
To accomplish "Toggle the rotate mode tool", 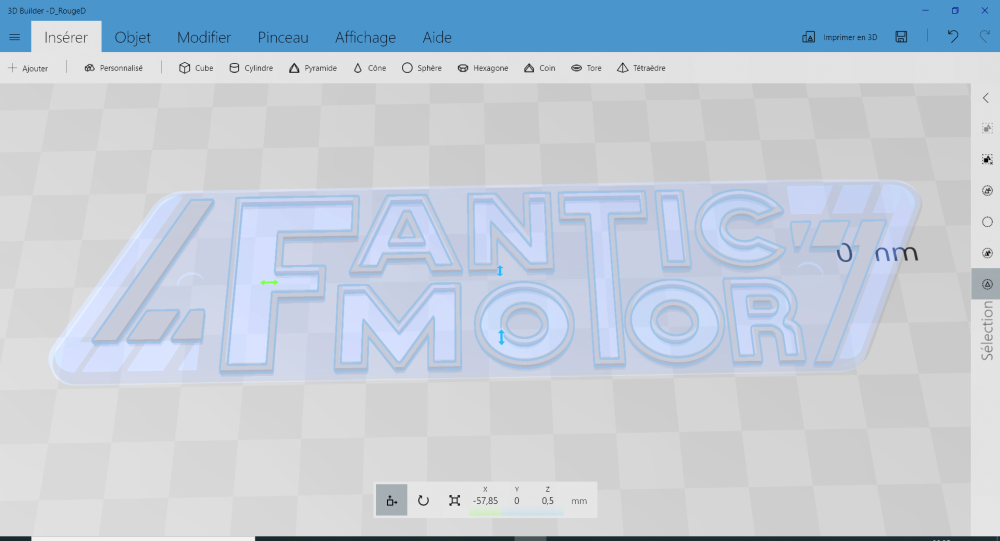I will click(x=423, y=500).
